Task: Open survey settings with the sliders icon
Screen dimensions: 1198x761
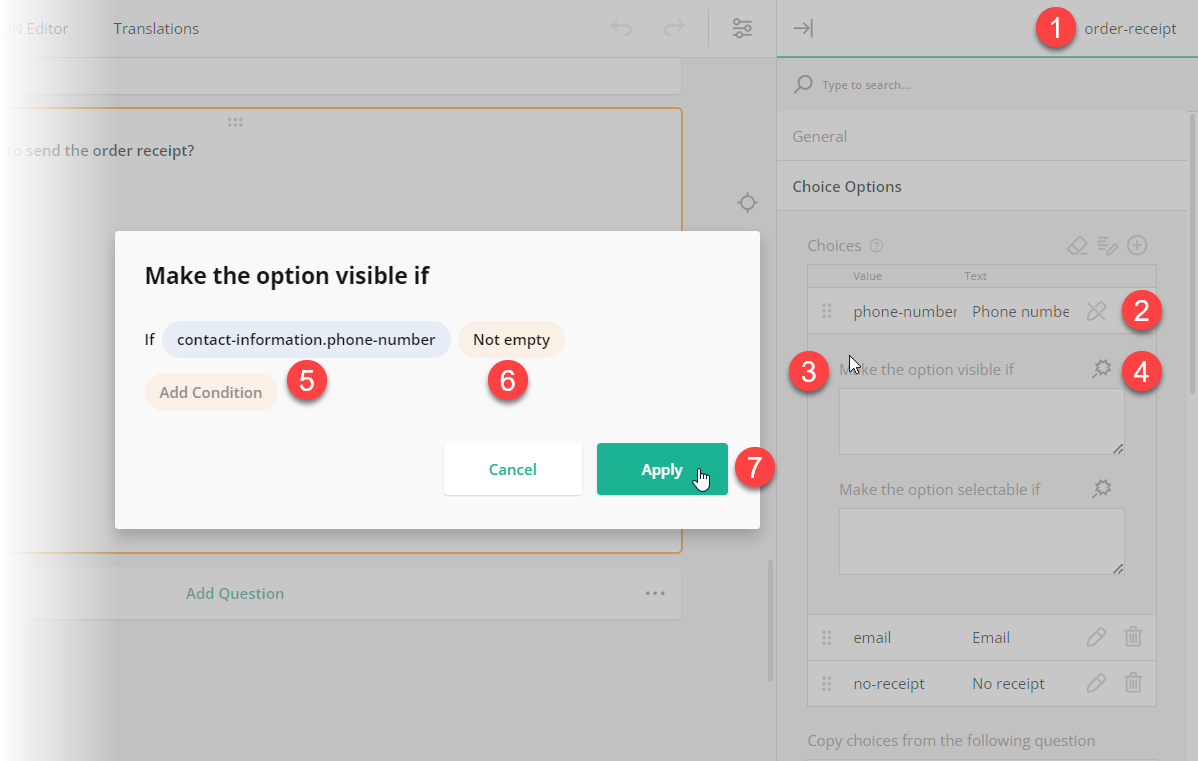Action: 742,28
